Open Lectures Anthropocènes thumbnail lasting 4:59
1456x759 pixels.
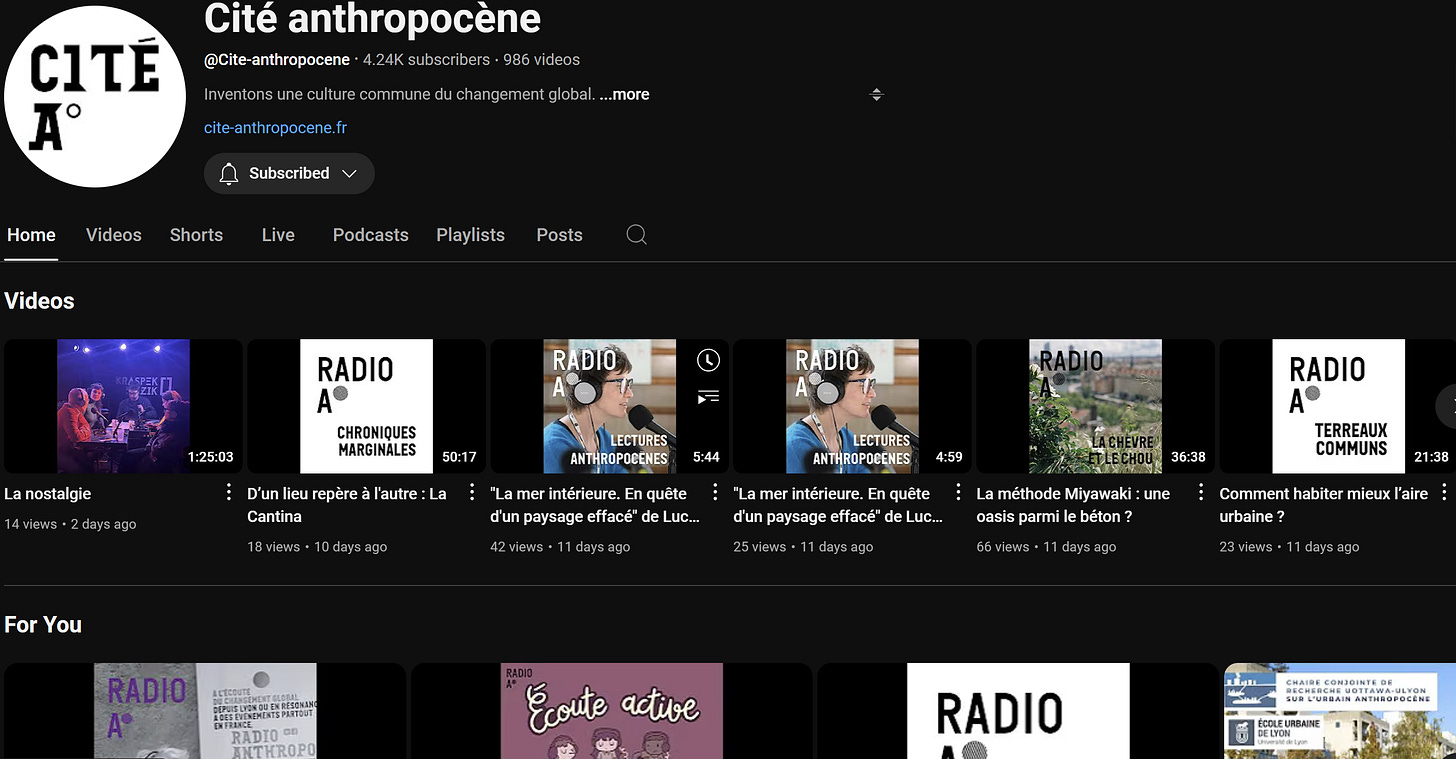(852, 406)
